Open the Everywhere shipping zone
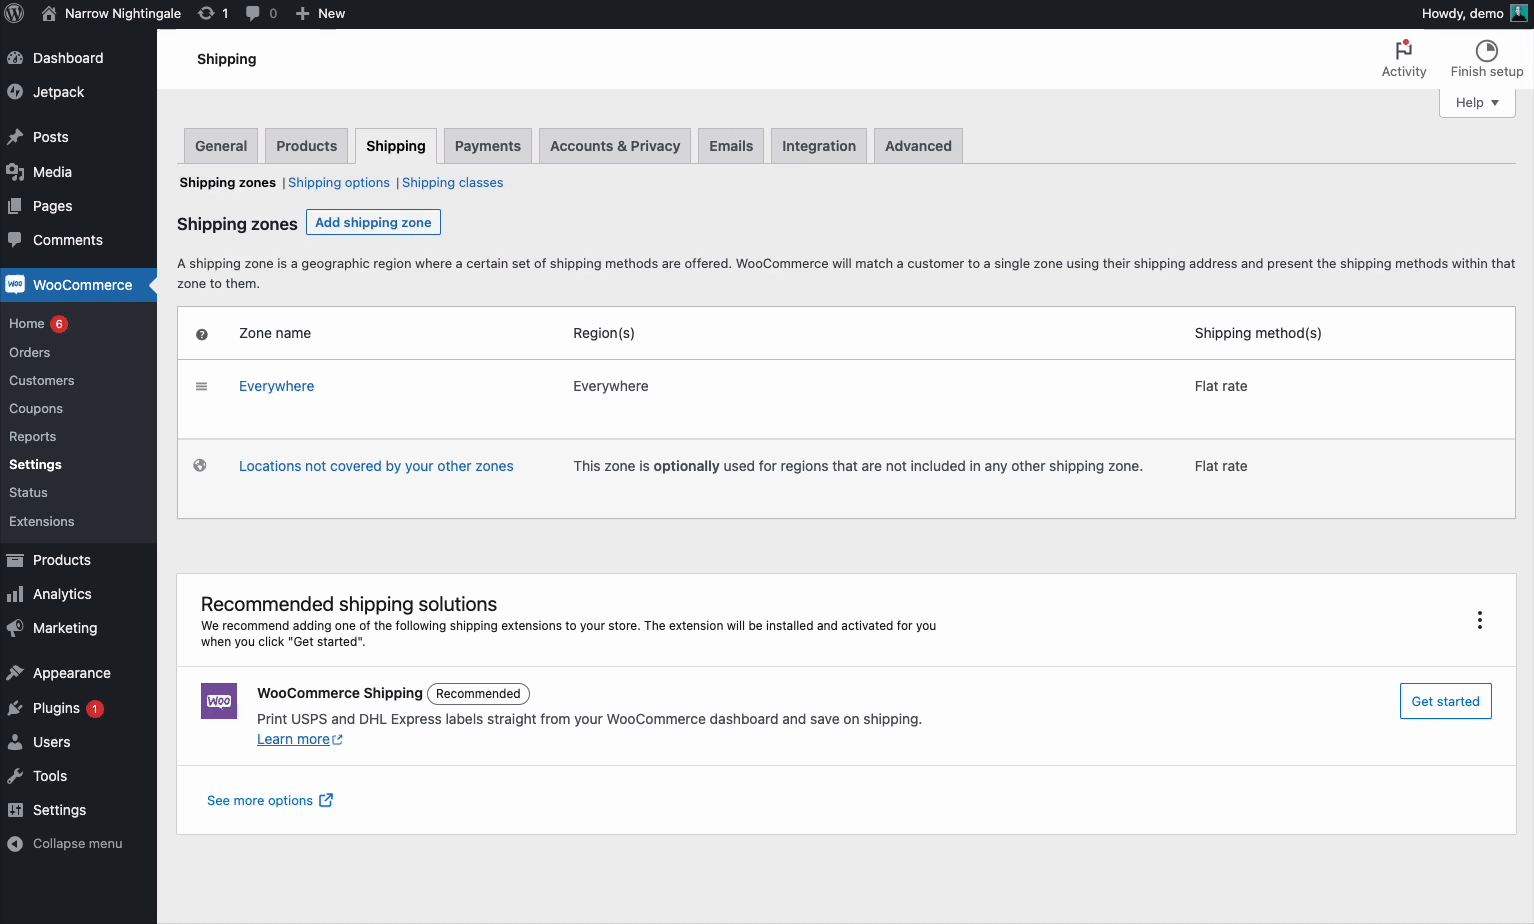 coord(277,386)
